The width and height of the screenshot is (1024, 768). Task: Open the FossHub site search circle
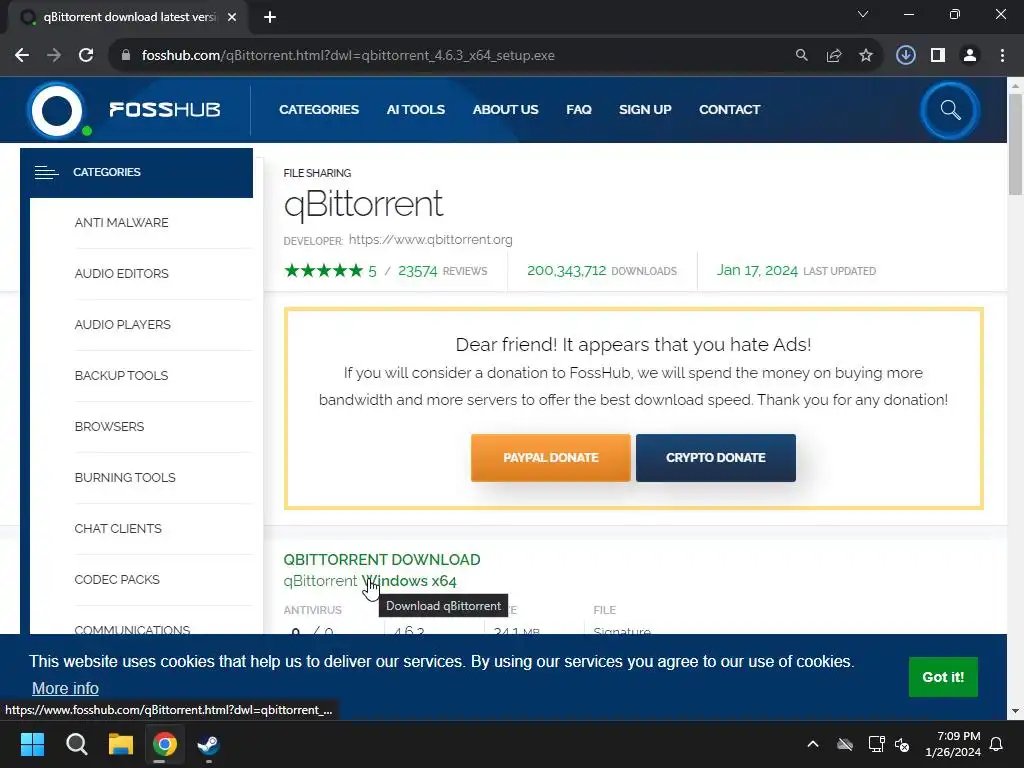coord(950,110)
